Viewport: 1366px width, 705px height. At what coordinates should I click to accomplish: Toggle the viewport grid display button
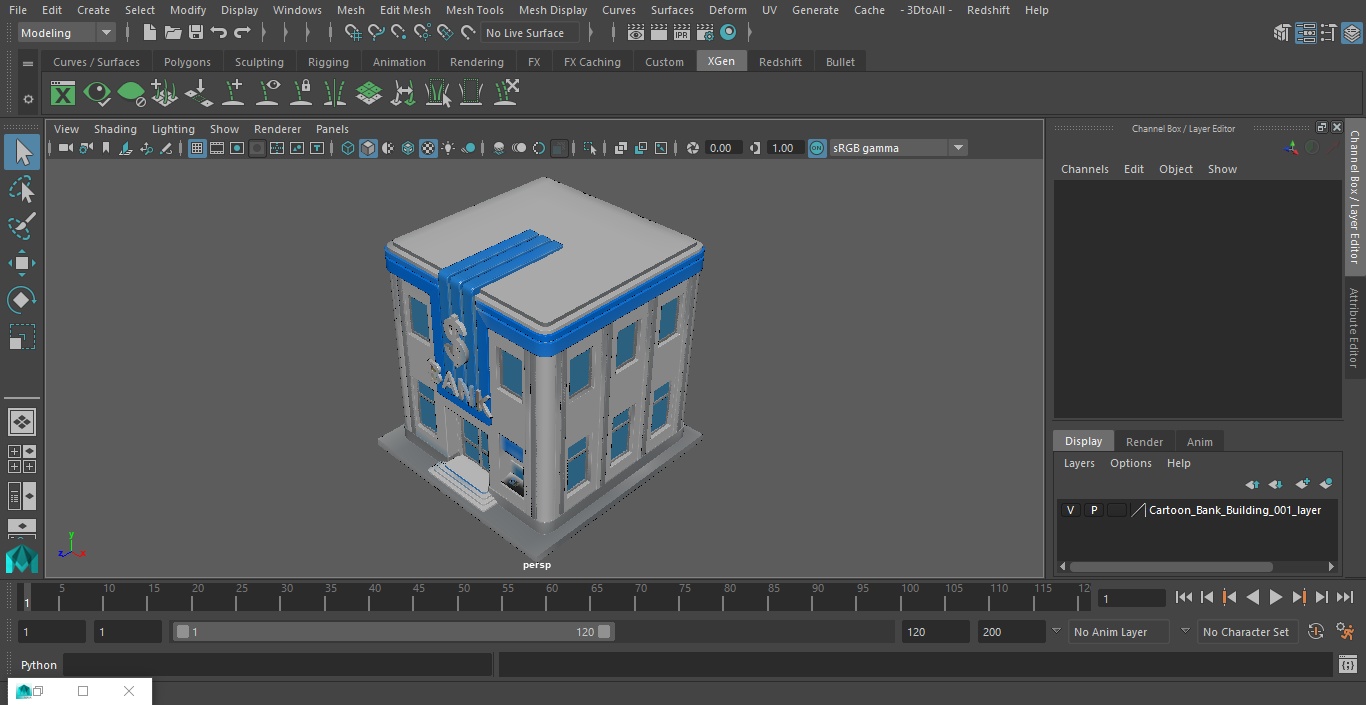coord(197,148)
